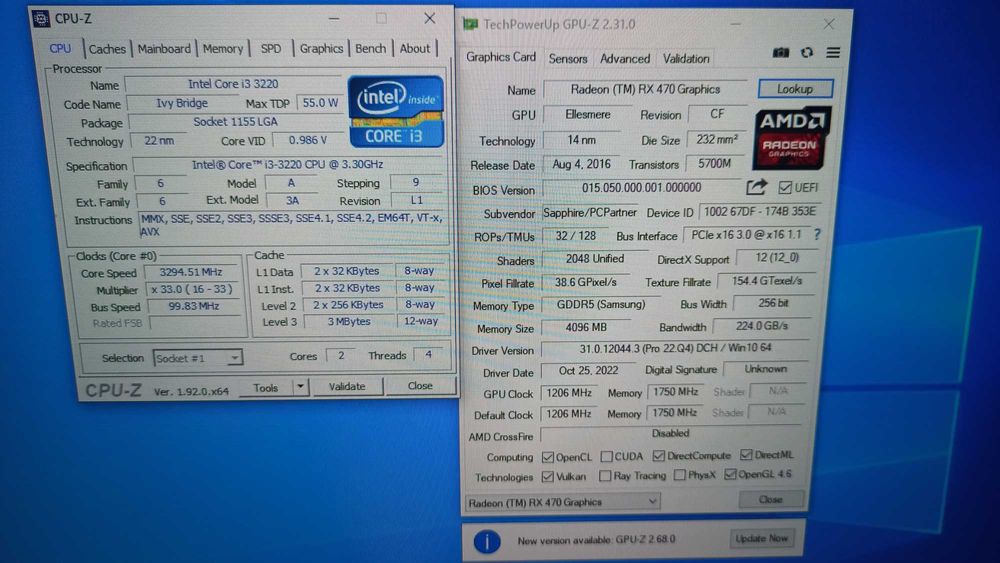Toggle the DirectCompute checkbox
The height and width of the screenshot is (563, 1000).
pos(659,456)
